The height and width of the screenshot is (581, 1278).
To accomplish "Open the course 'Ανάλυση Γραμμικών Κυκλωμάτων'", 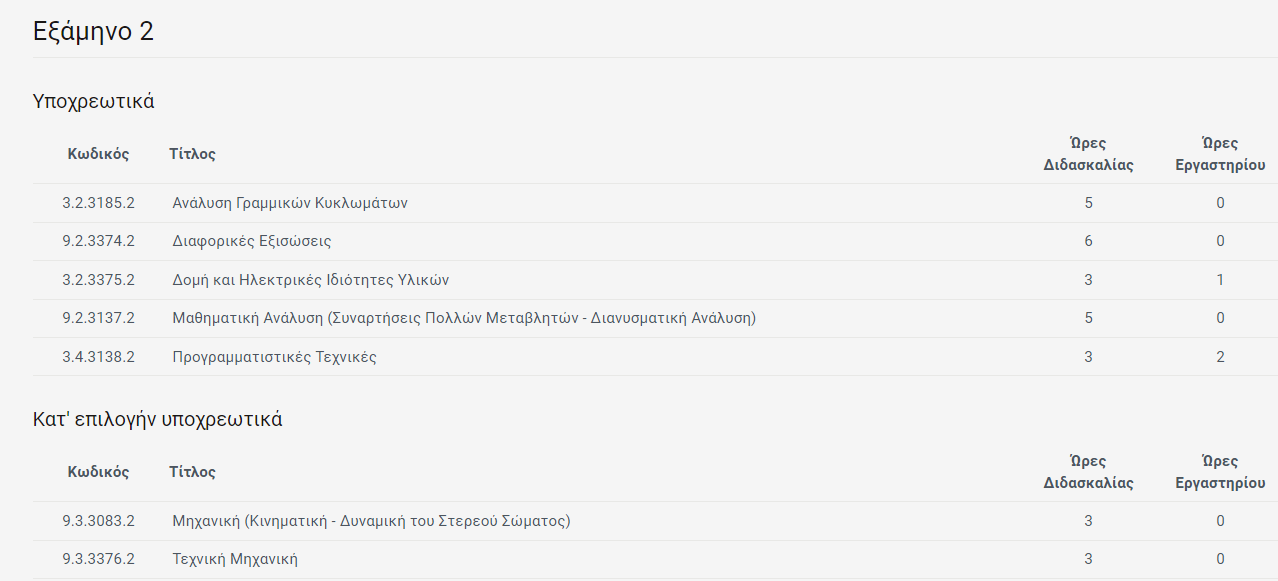I will (290, 203).
